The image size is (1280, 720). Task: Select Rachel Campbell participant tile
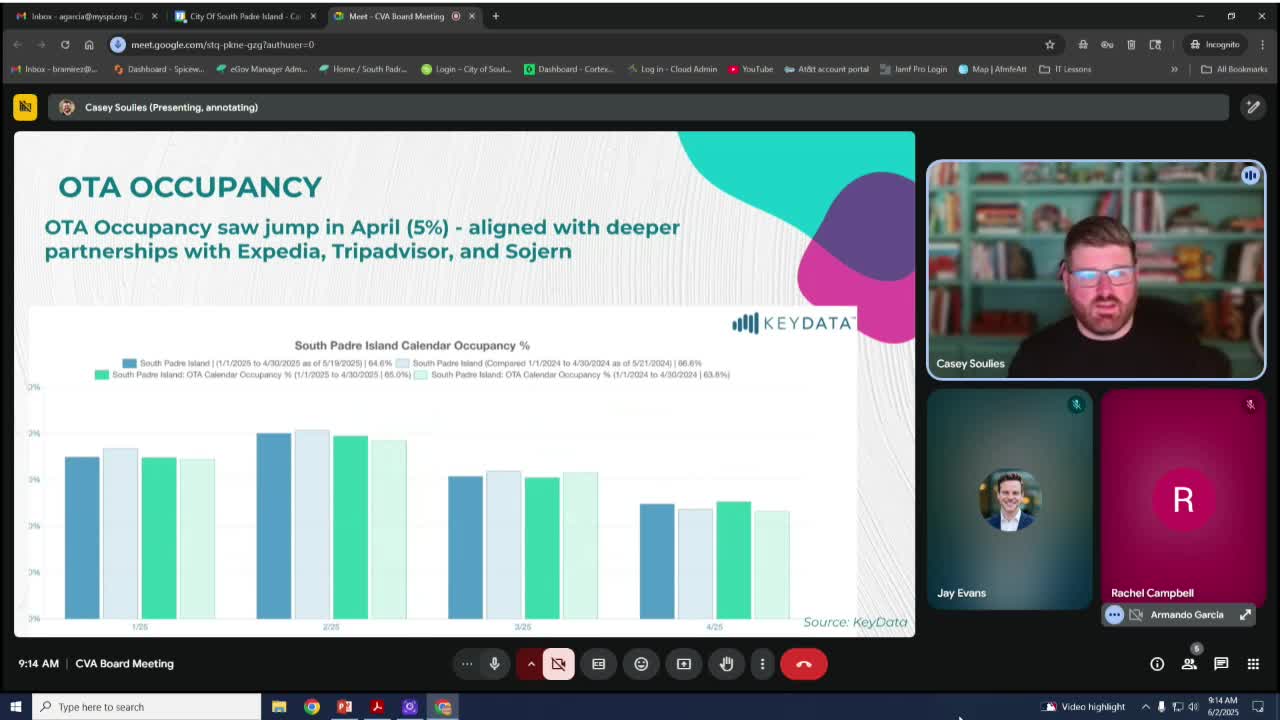pos(1183,499)
